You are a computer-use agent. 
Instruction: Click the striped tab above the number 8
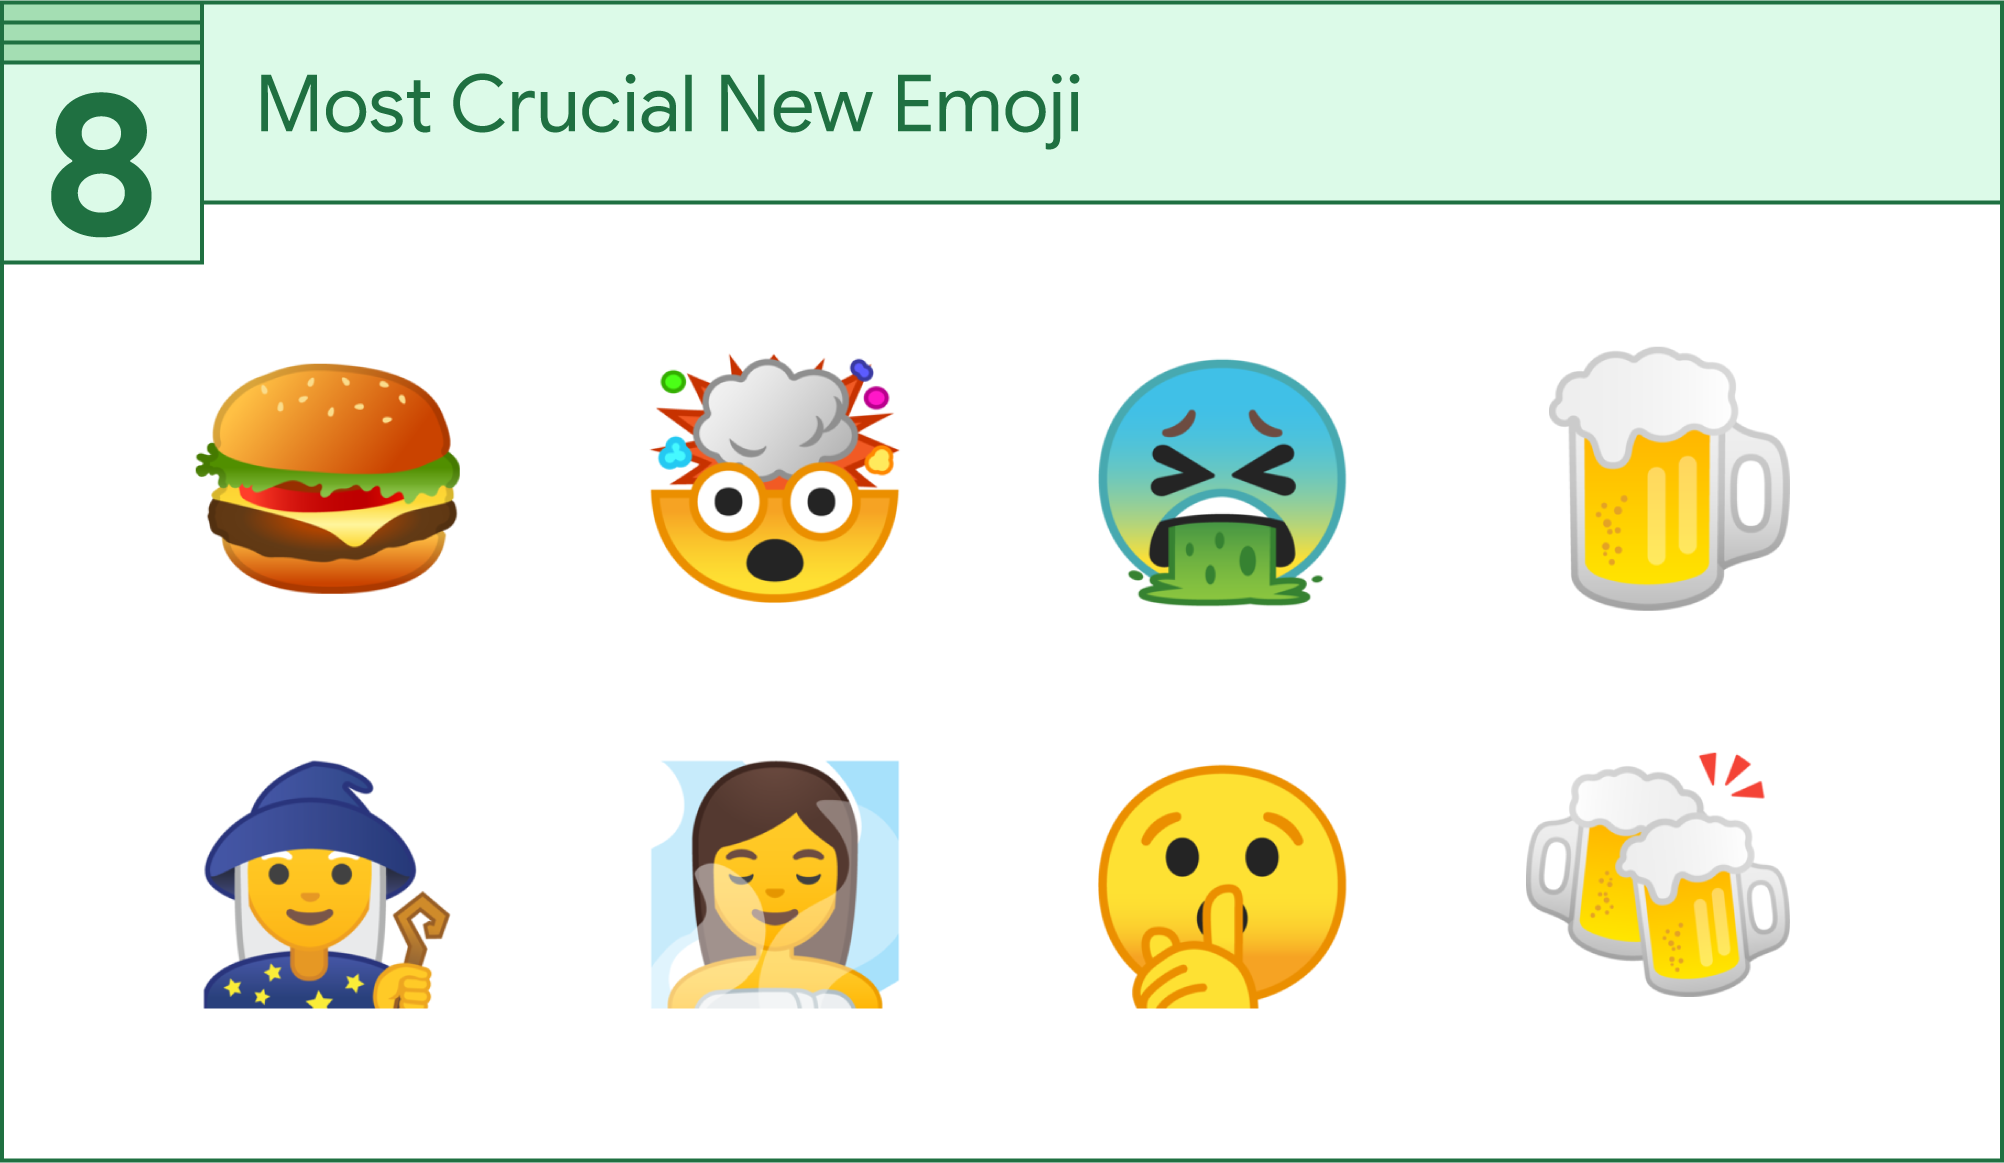point(102,33)
